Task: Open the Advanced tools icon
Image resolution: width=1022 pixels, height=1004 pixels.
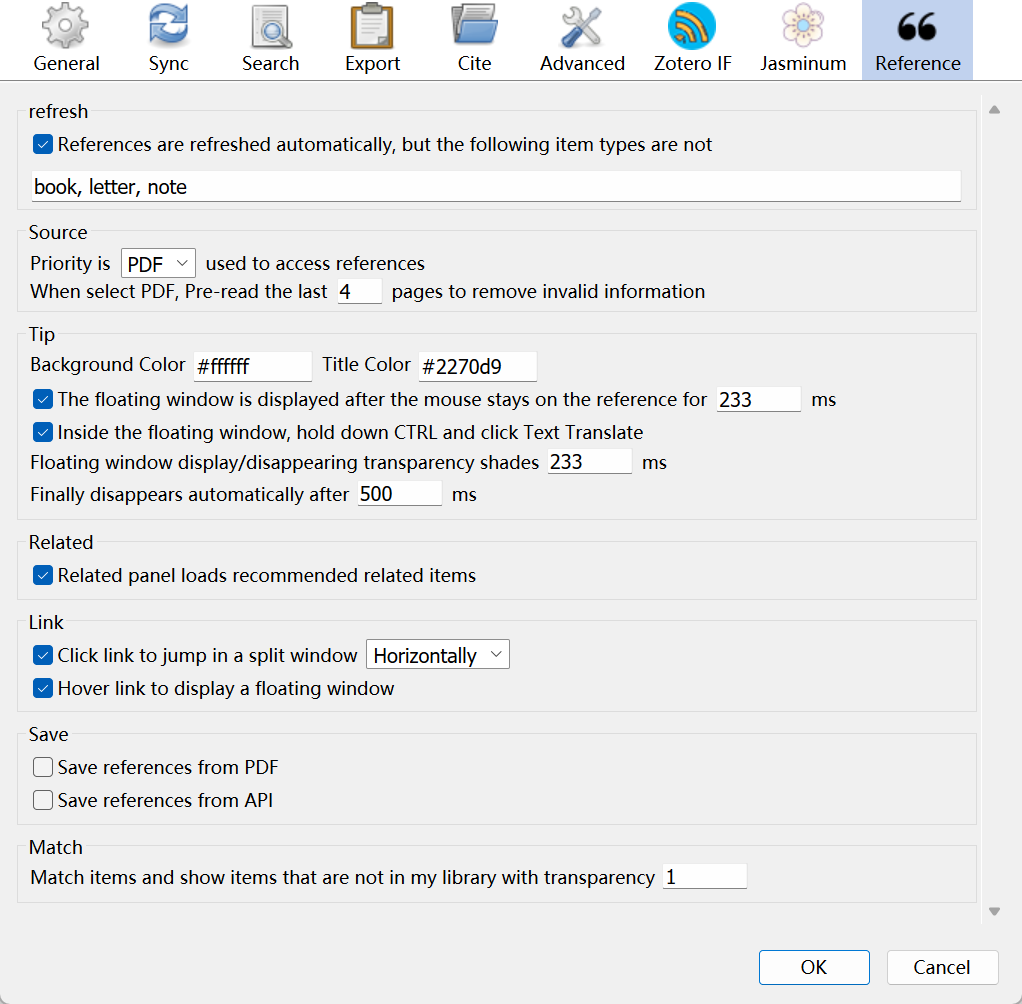Action: coord(581,26)
